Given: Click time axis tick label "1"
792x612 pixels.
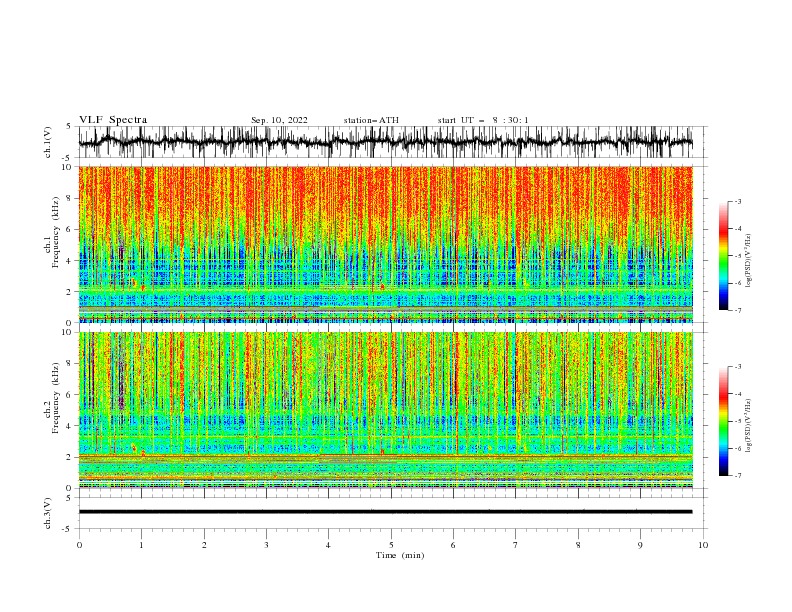Looking at the screenshot, I should click(141, 545).
